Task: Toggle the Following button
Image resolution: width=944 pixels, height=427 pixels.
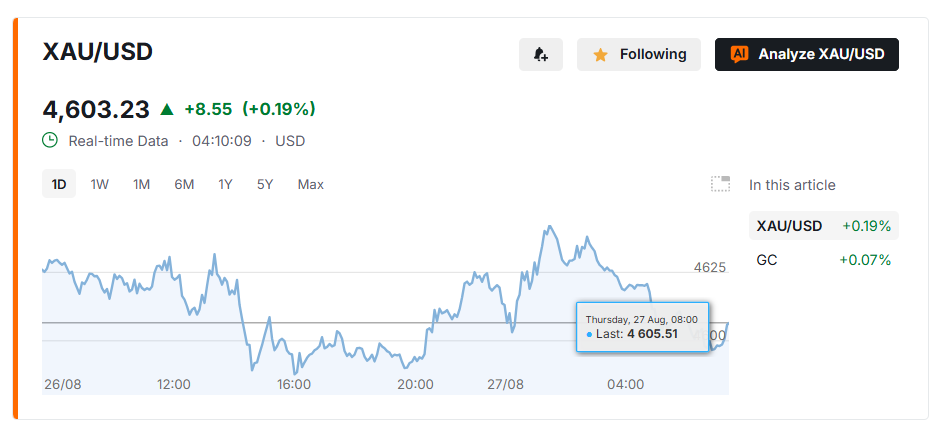Action: (639, 55)
